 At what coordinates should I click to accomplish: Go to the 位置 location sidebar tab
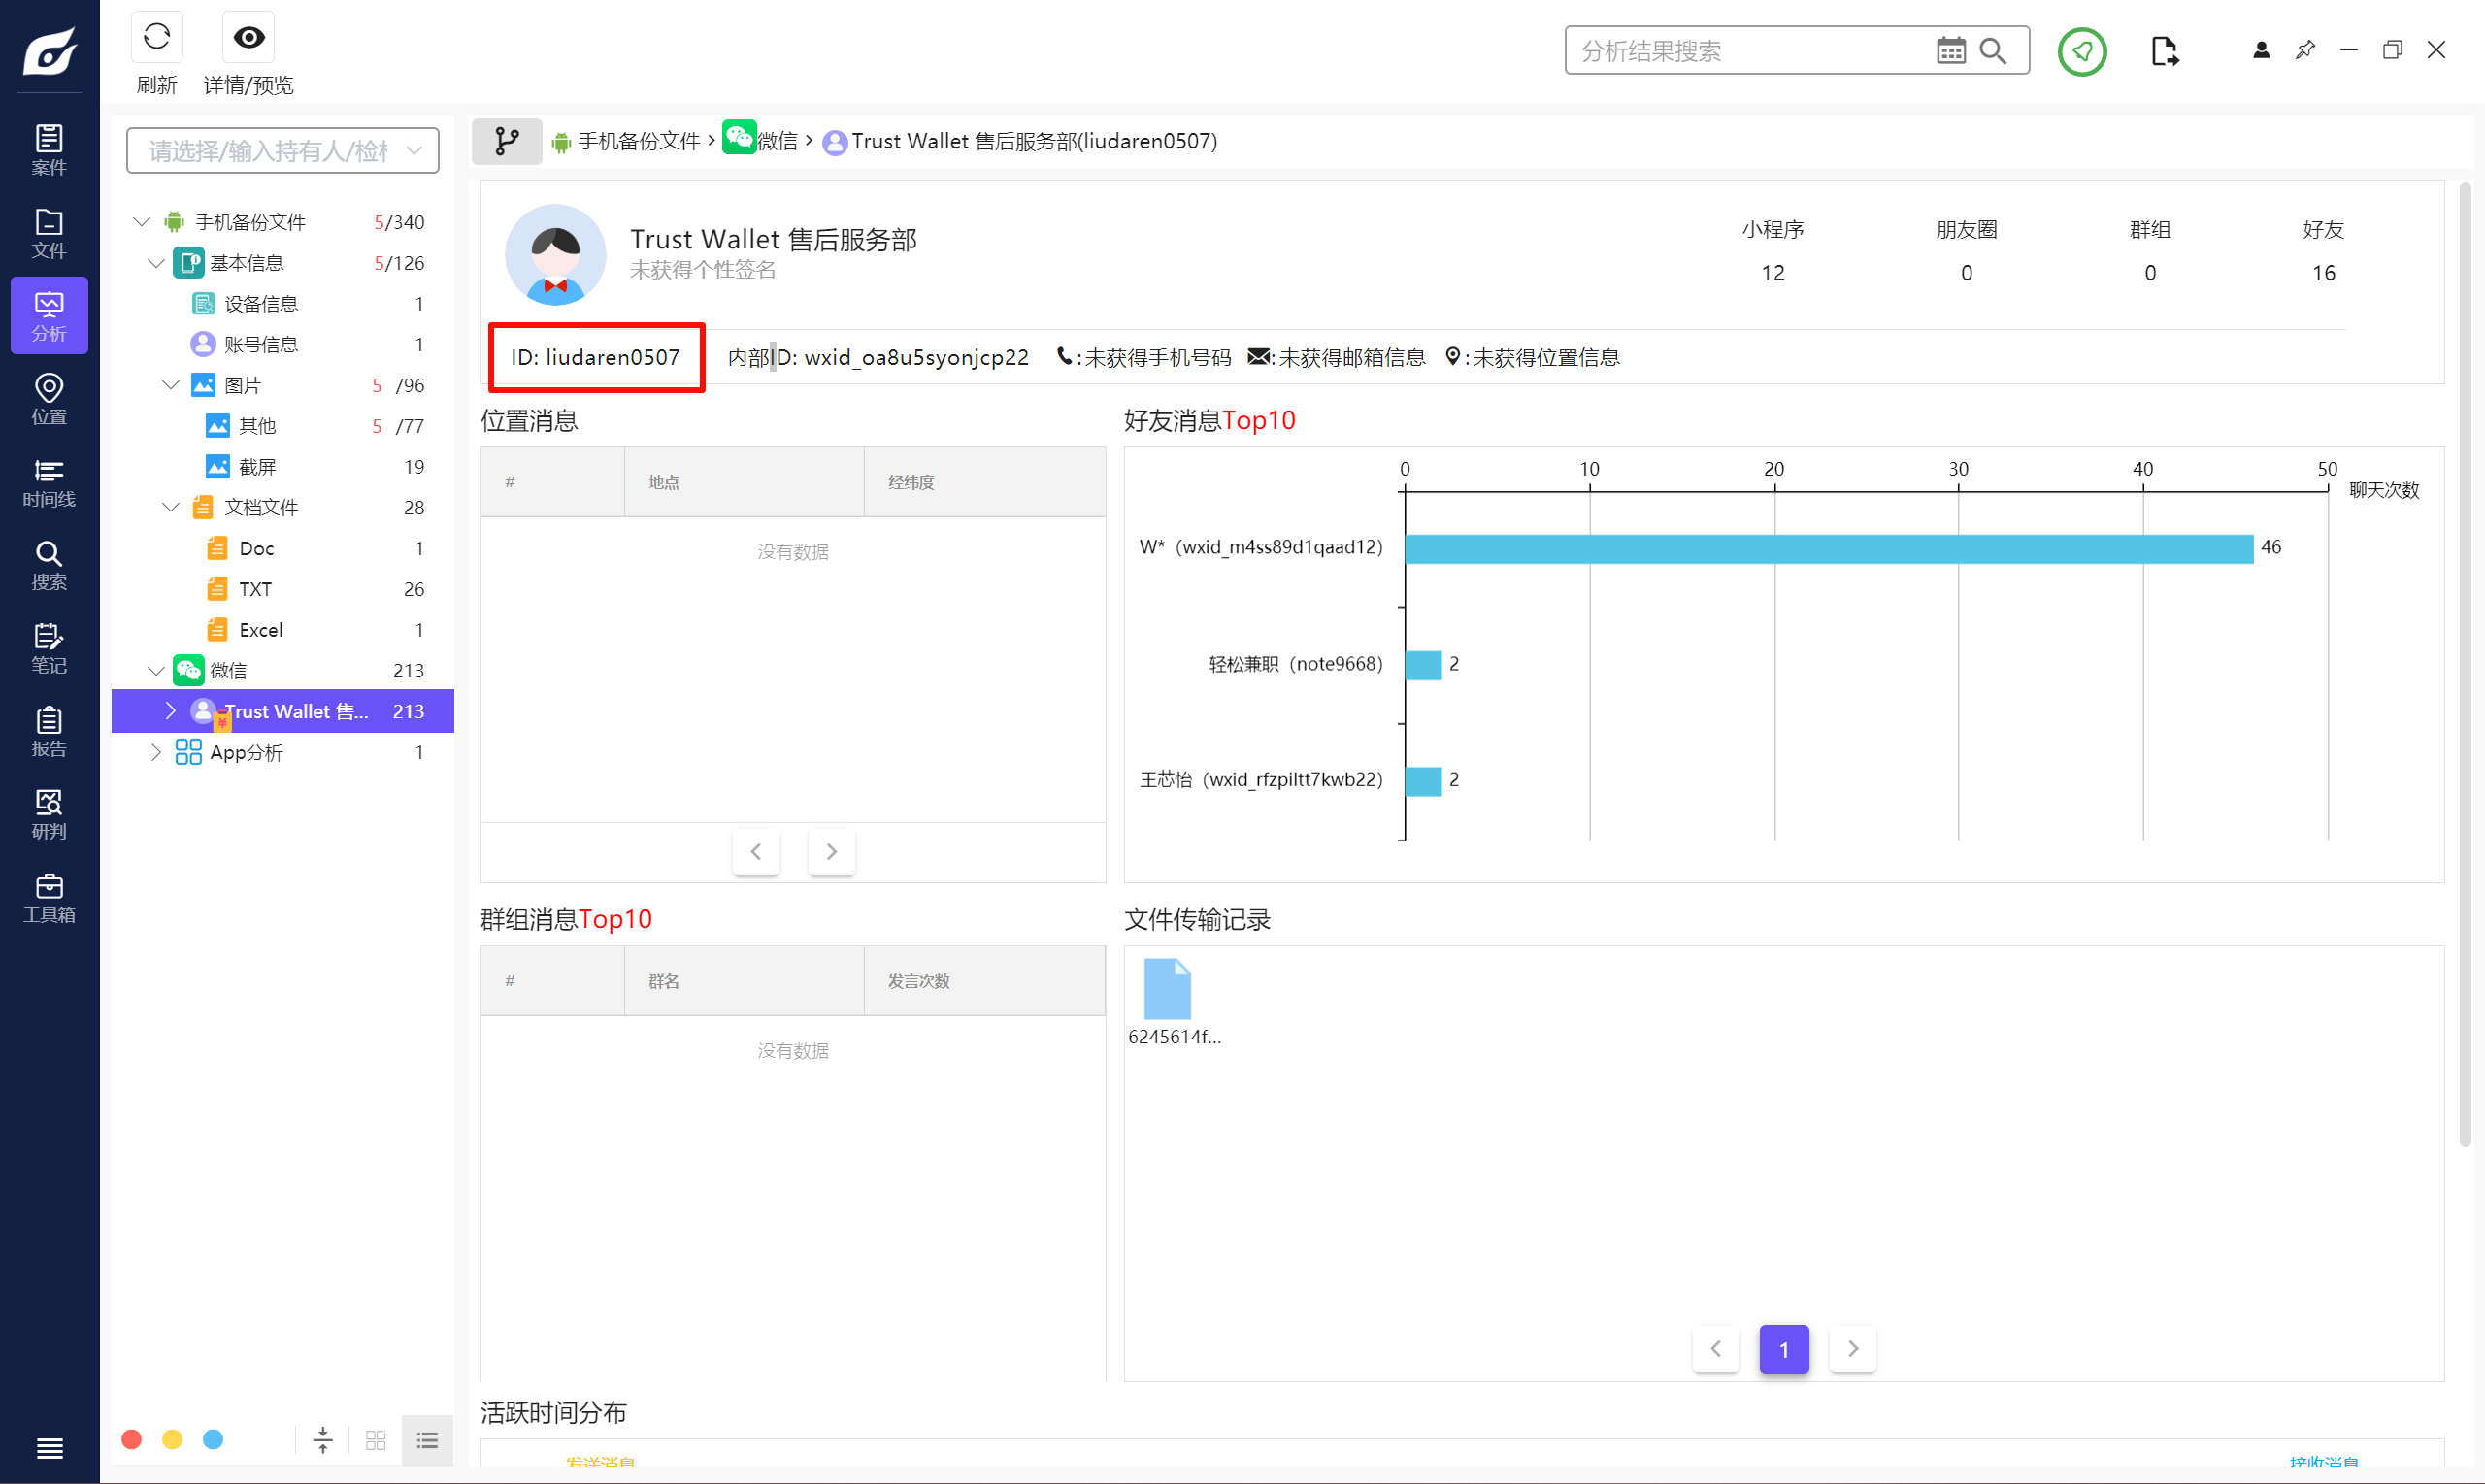(49, 399)
